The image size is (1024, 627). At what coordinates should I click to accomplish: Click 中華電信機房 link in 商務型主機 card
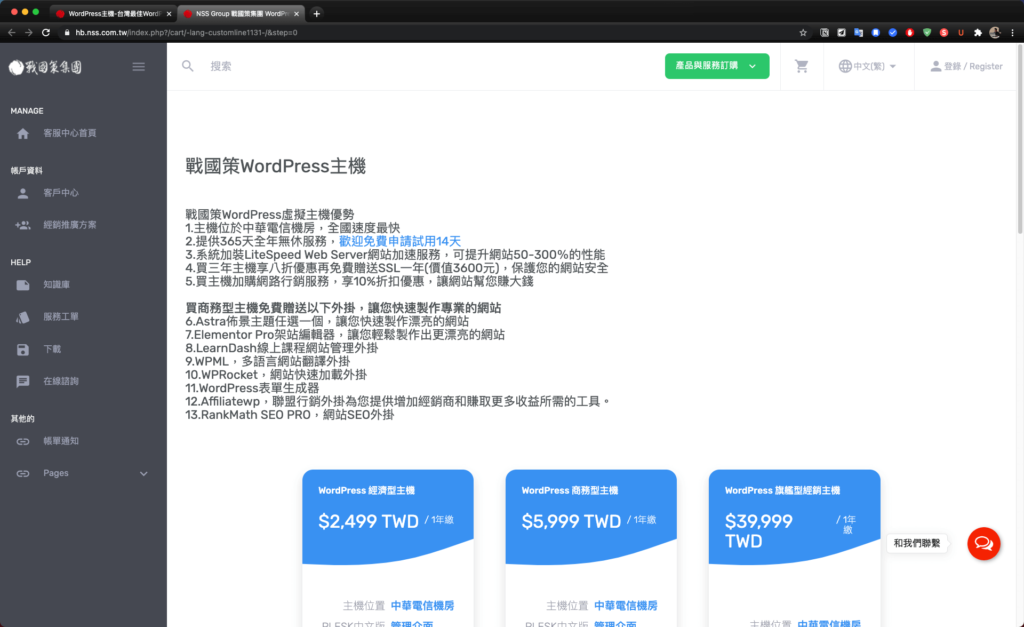626,605
